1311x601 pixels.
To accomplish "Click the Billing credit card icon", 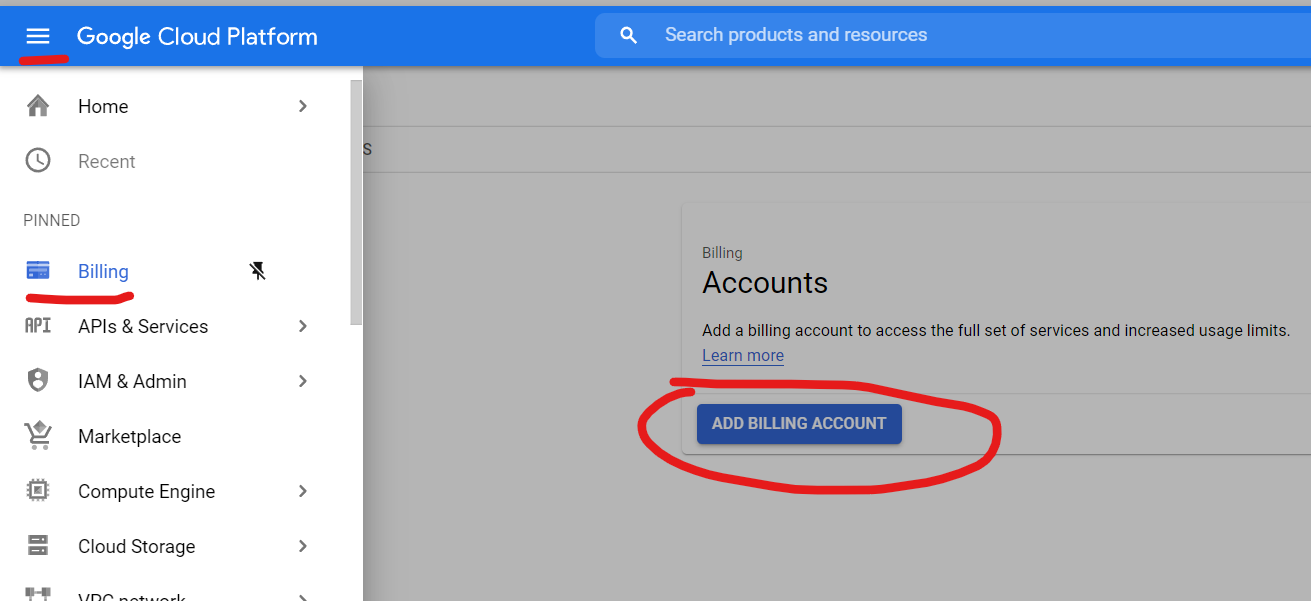I will pos(38,271).
